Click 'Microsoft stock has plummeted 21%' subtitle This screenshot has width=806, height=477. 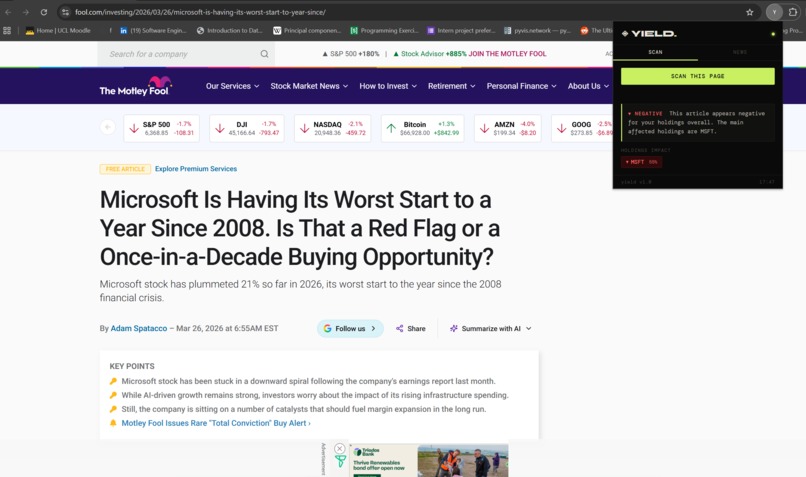point(300,290)
